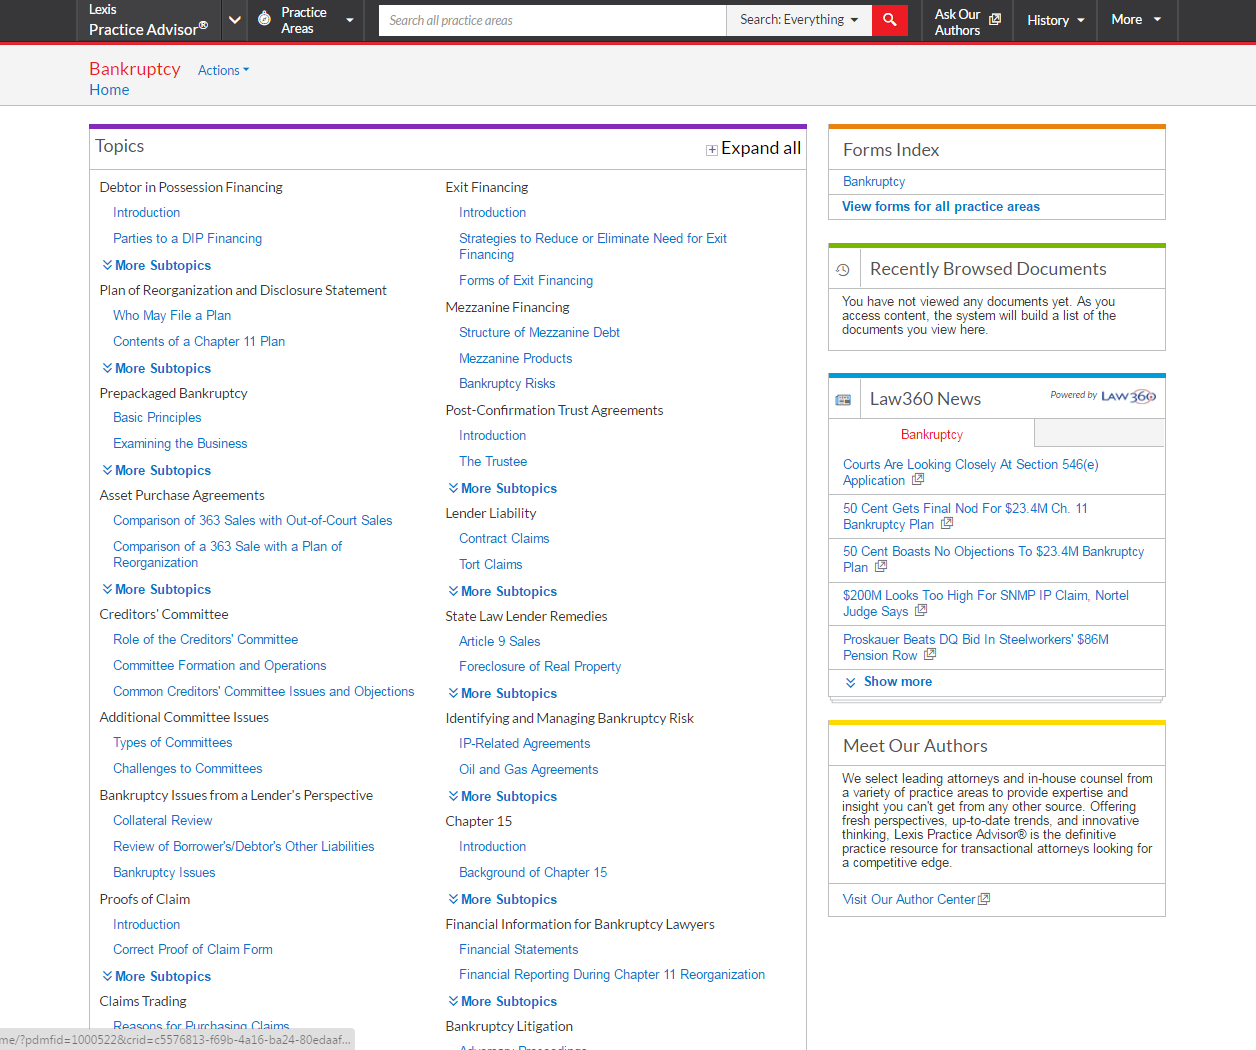Click the Bankruptcy page title link

coord(135,68)
